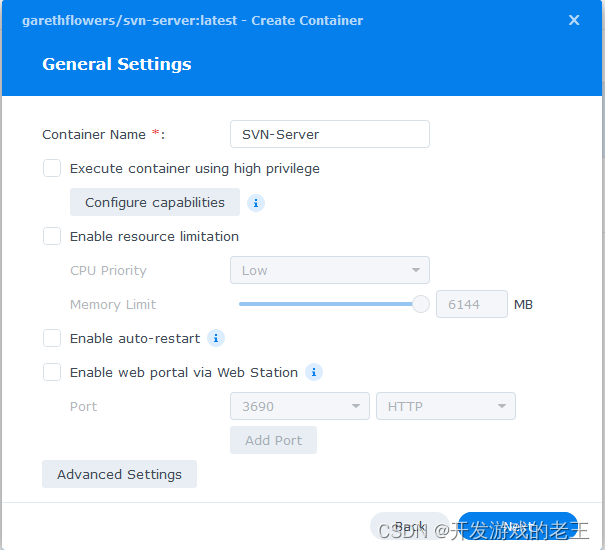Screen dimensions: 605x550
Task: Click Configure capabilities button
Action: click(155, 202)
